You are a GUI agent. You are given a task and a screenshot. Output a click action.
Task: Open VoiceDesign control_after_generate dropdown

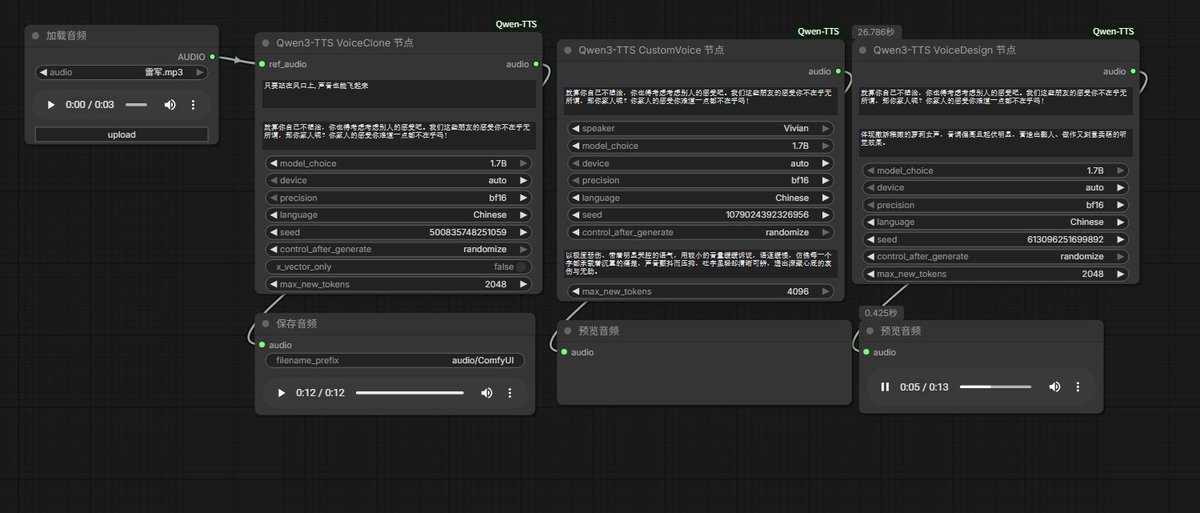click(x=995, y=256)
